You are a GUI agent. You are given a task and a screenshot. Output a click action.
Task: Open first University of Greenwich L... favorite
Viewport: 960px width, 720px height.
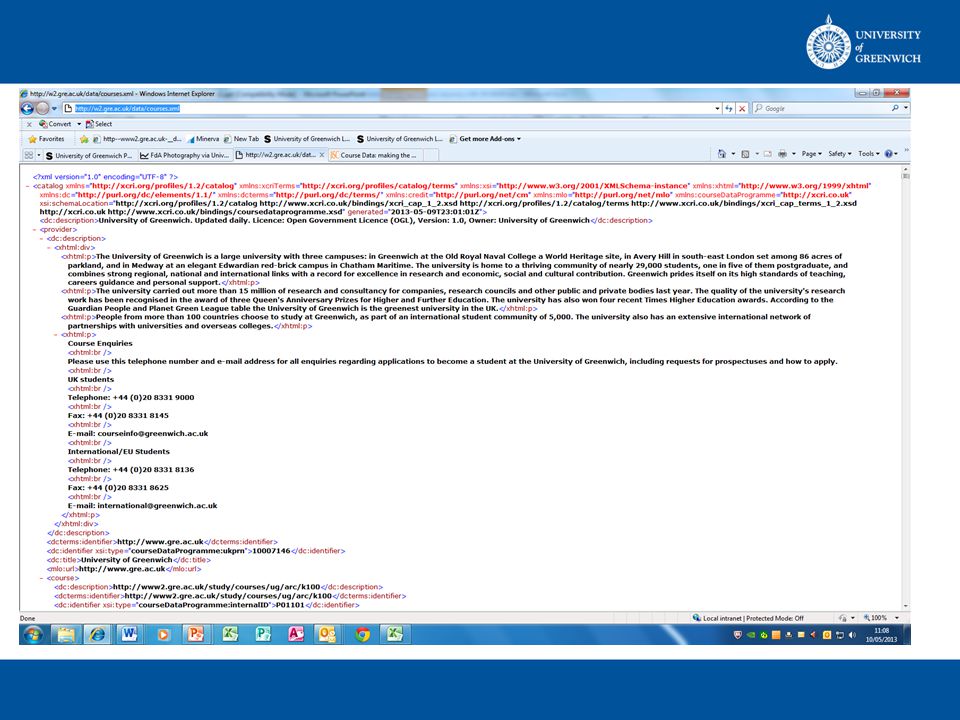pos(307,139)
